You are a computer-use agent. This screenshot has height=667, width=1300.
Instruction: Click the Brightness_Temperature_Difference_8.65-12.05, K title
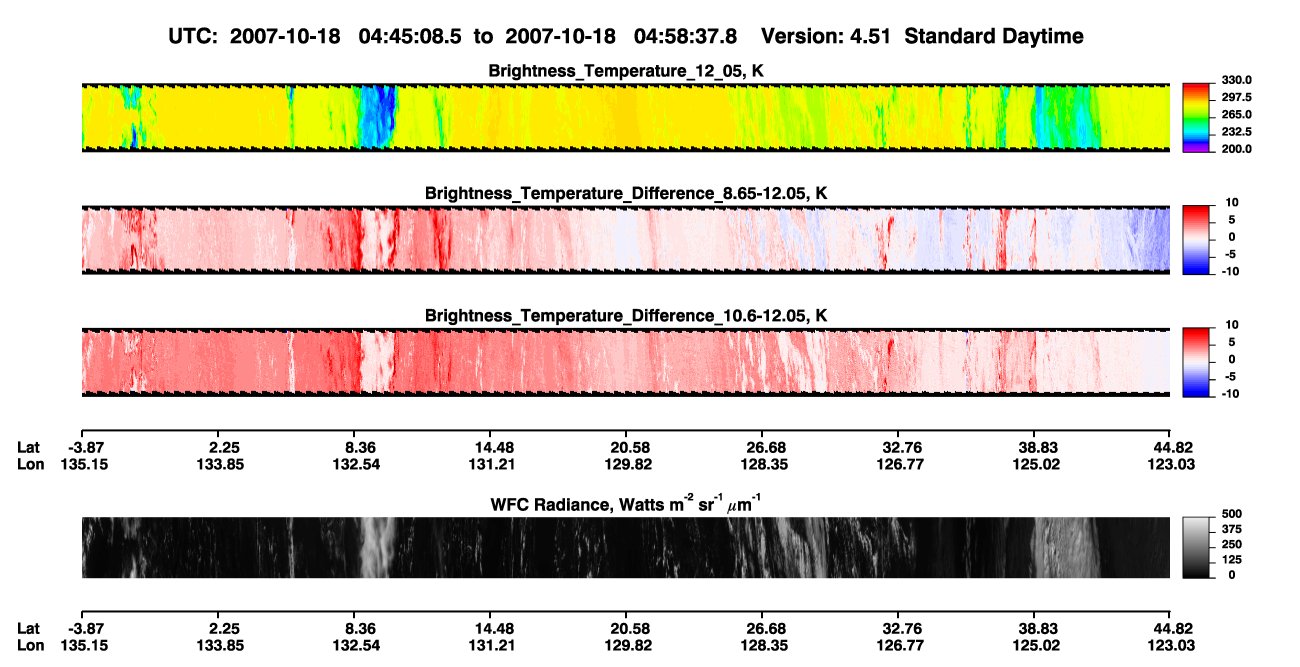[626, 193]
